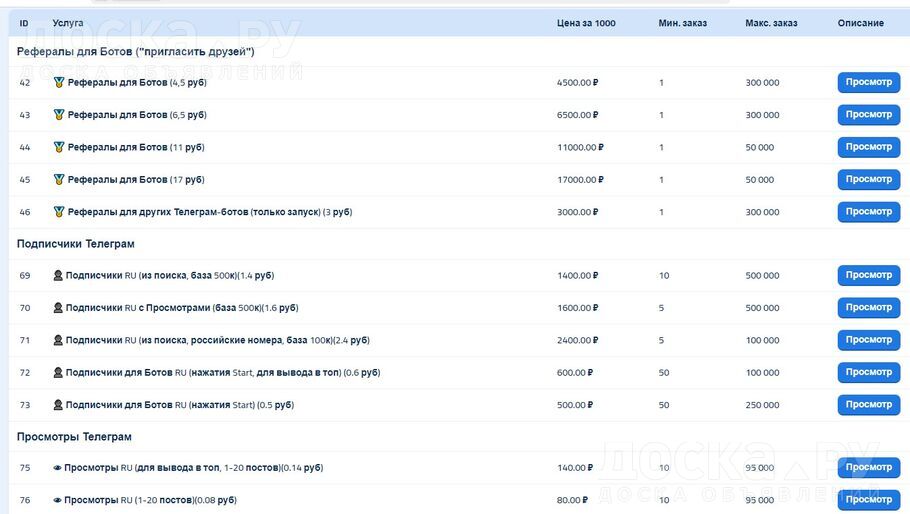Select the Подписчики Телеграм category heading

(x=75, y=244)
